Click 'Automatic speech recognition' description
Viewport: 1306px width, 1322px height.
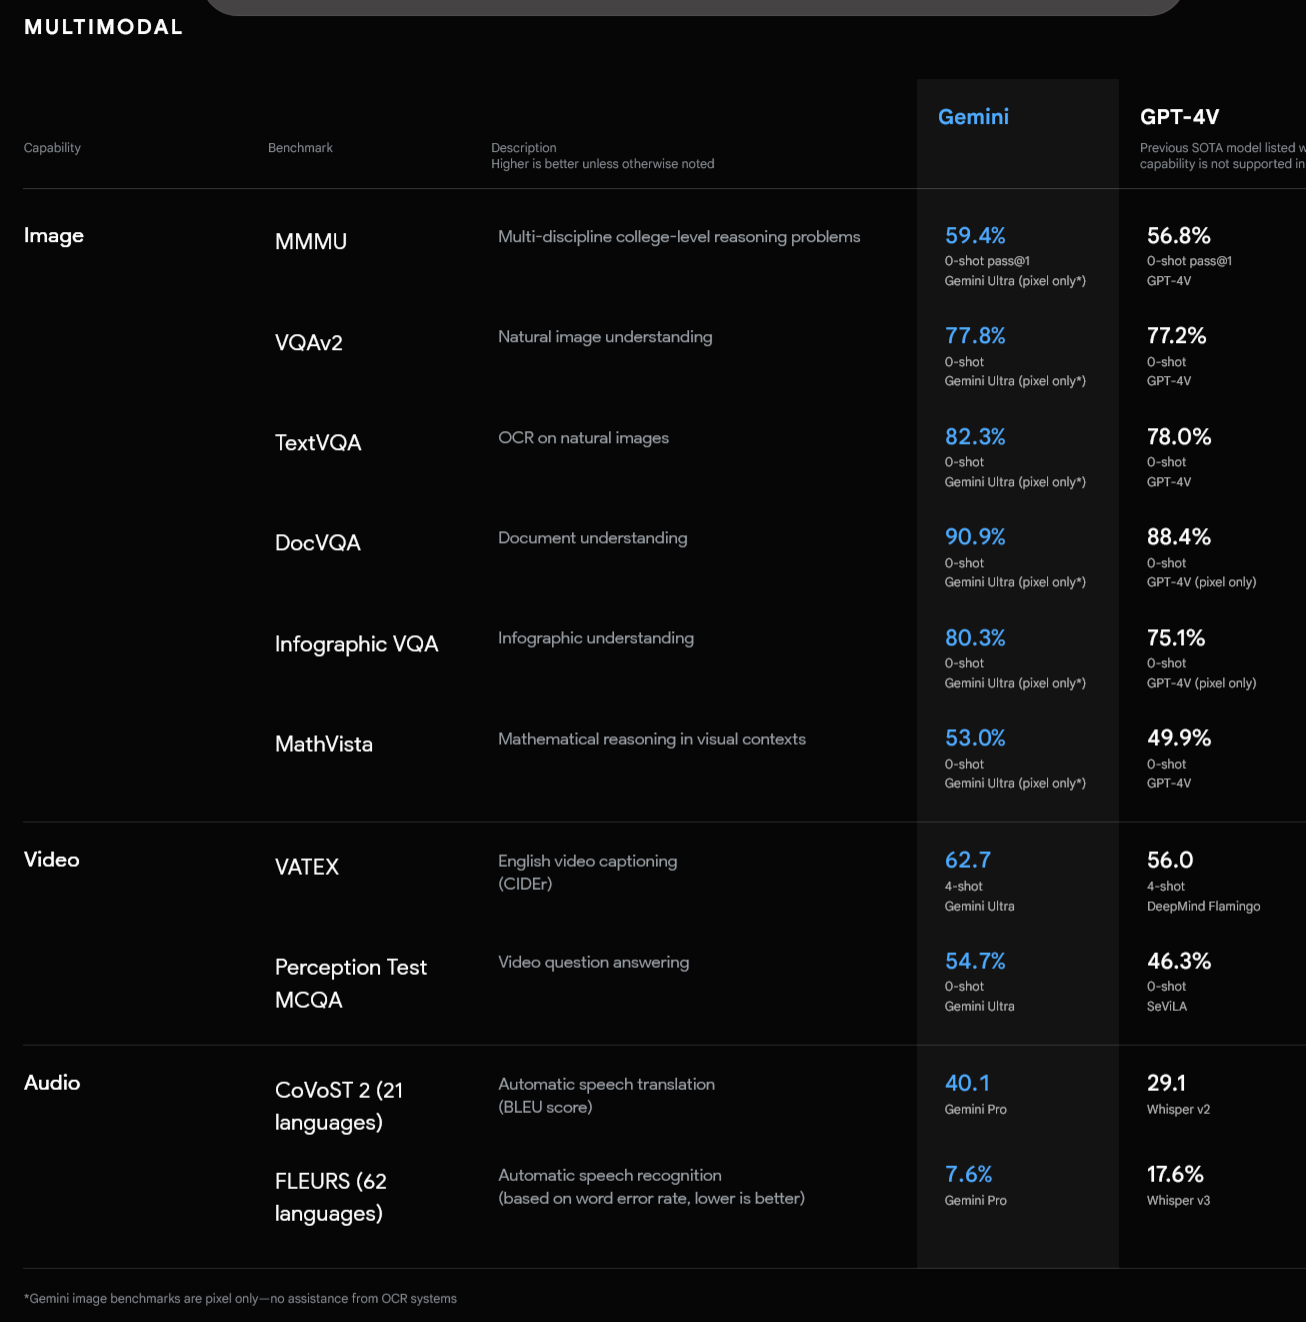610,1175
